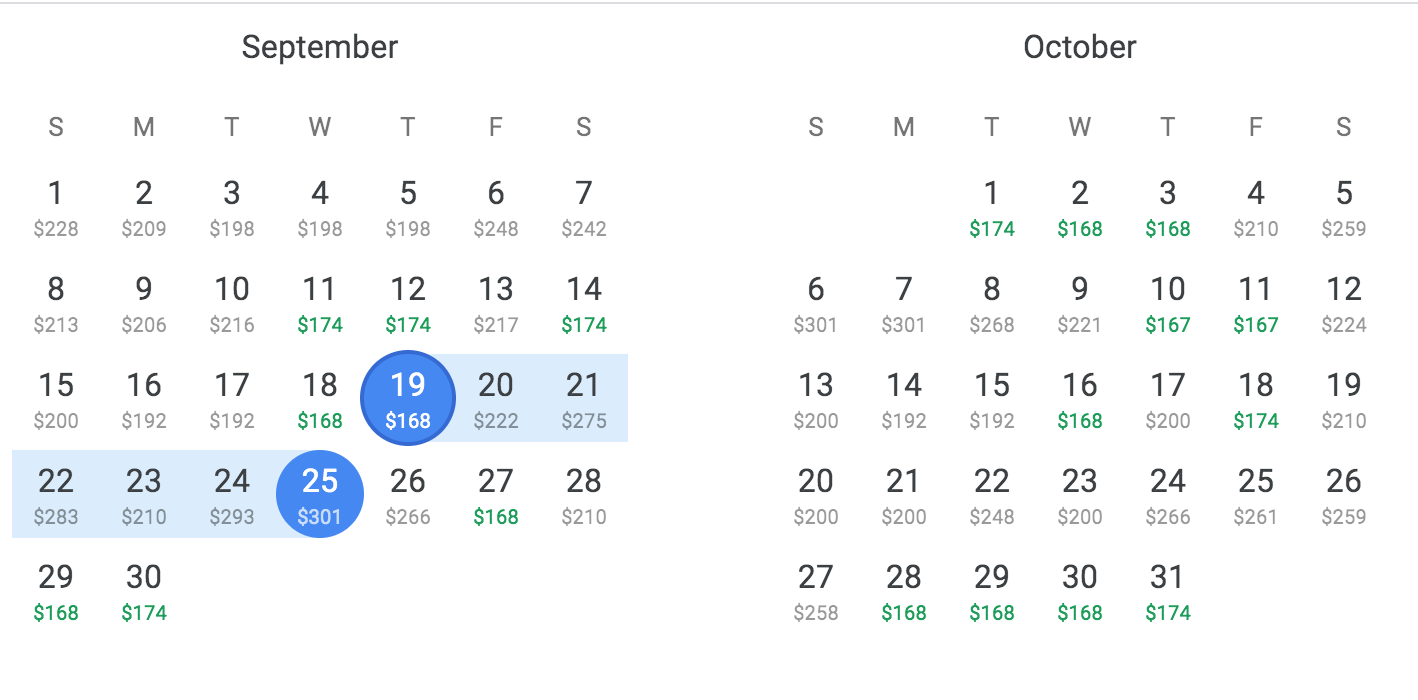Click October 18 with $174 fare
Image resolution: width=1418 pixels, height=700 pixels.
1256,398
